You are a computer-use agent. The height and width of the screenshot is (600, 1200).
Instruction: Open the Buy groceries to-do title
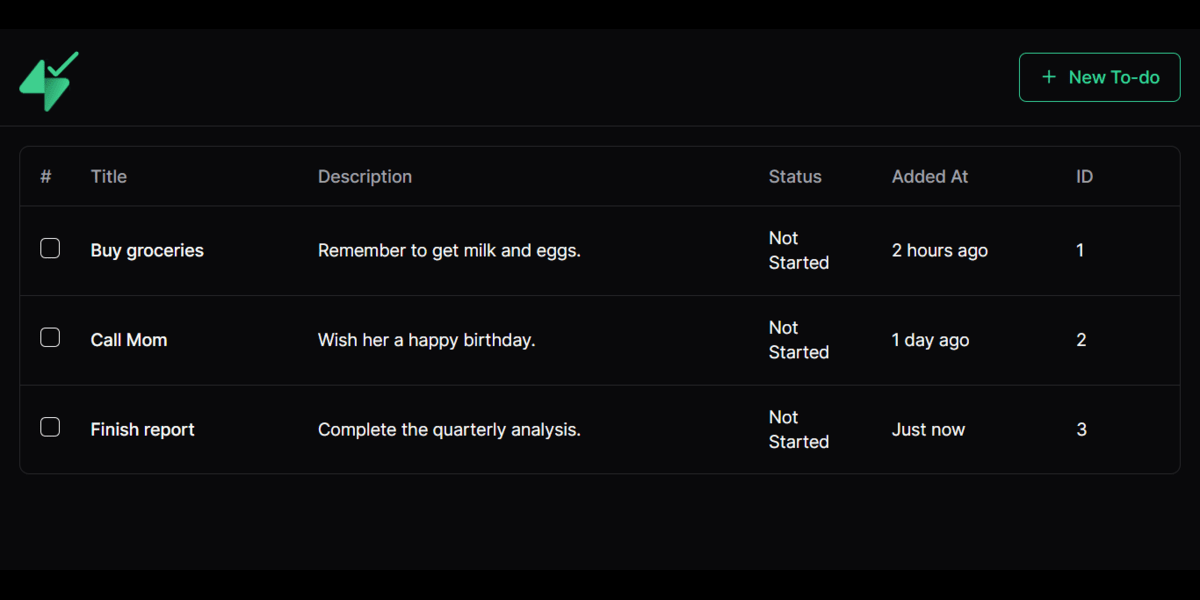pyautogui.click(x=147, y=251)
